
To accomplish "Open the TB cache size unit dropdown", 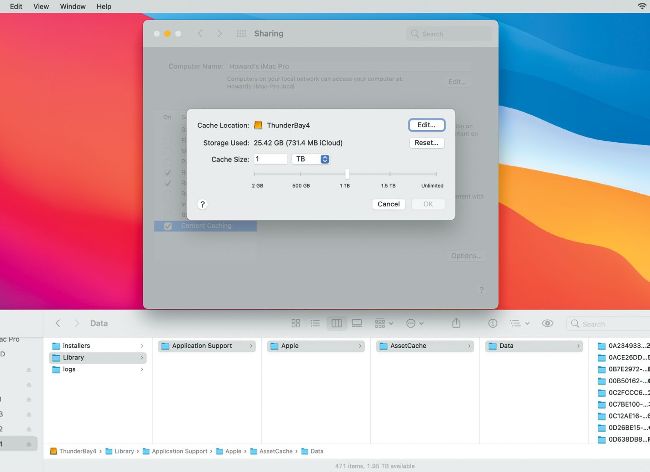I will 311,159.
